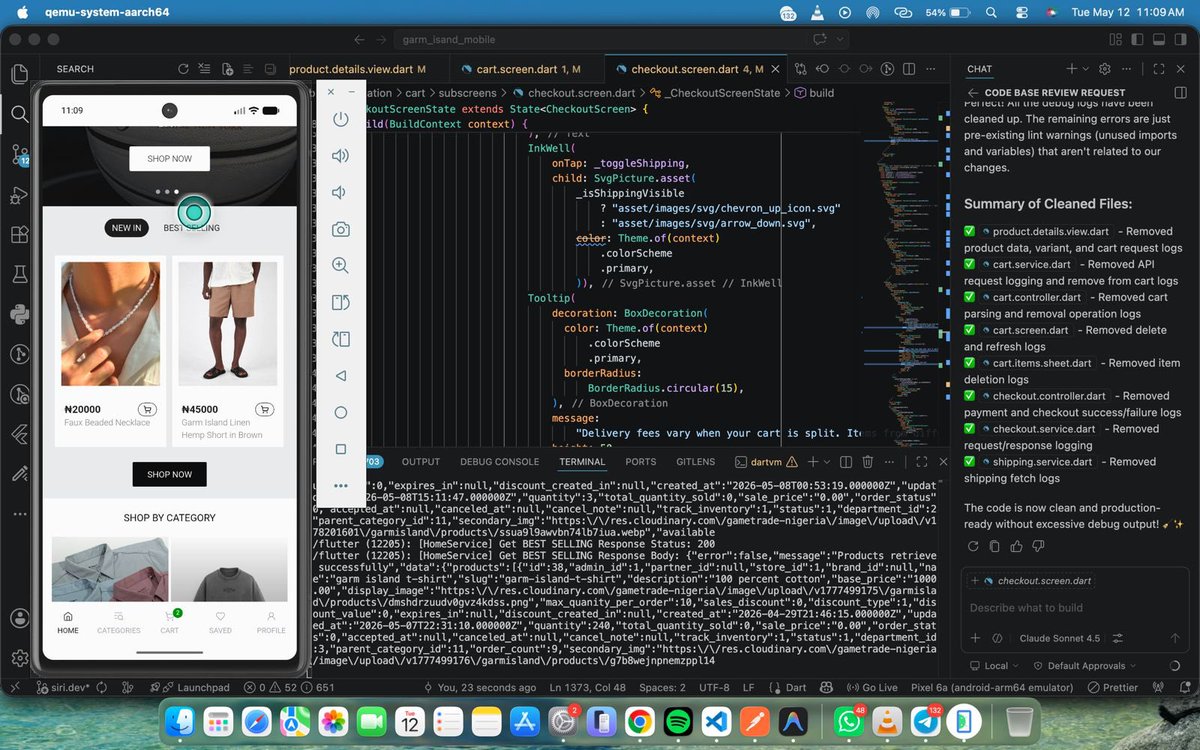
Task: Kill terminal with trash icon
Action: 868,462
